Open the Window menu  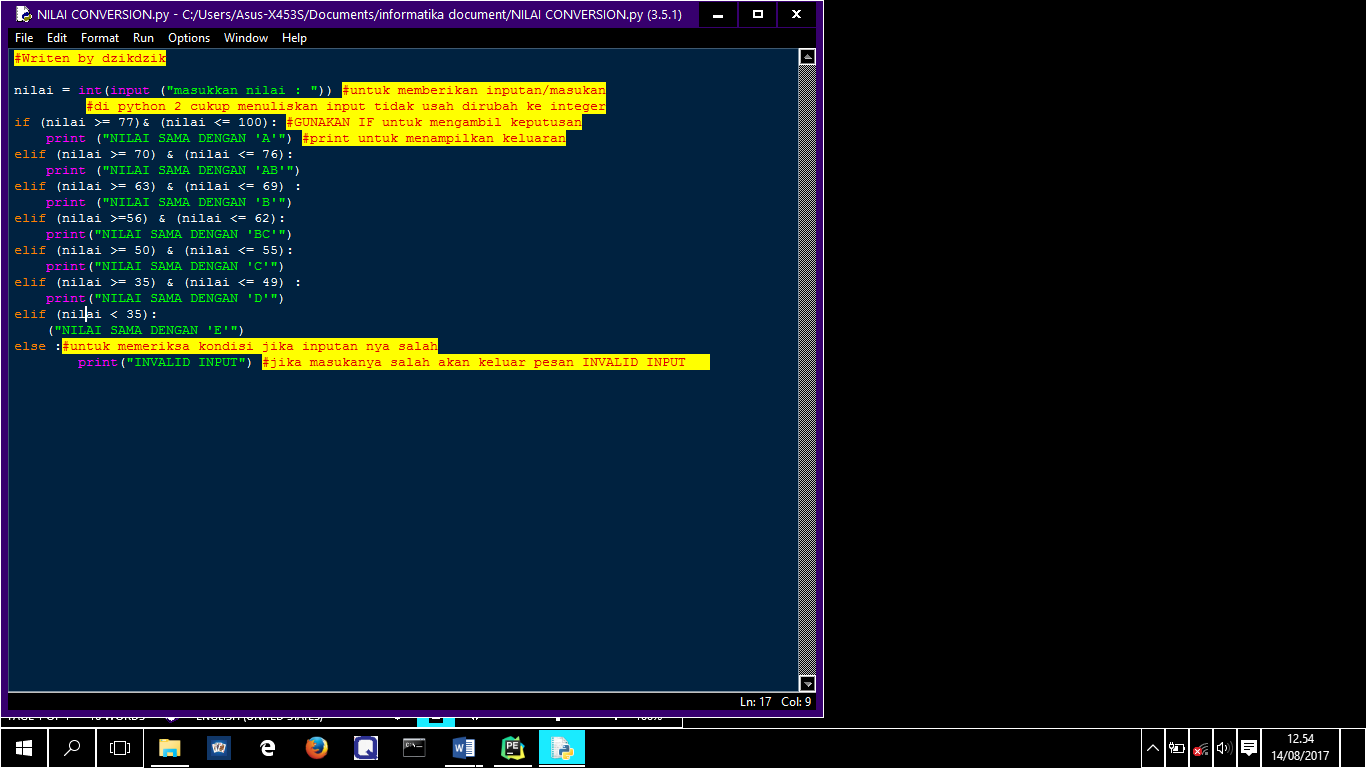(x=246, y=38)
